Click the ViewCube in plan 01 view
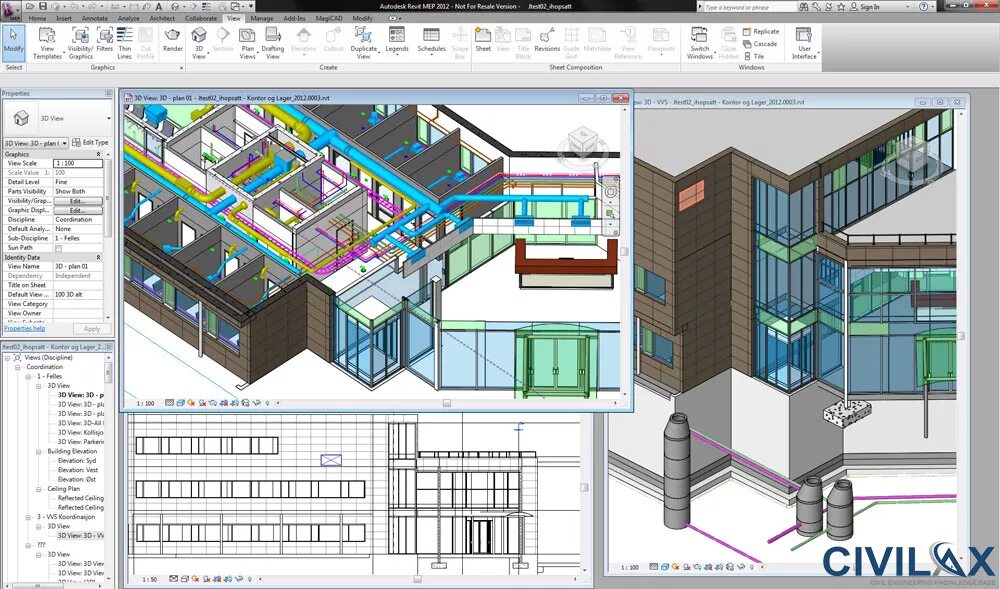 (x=582, y=142)
